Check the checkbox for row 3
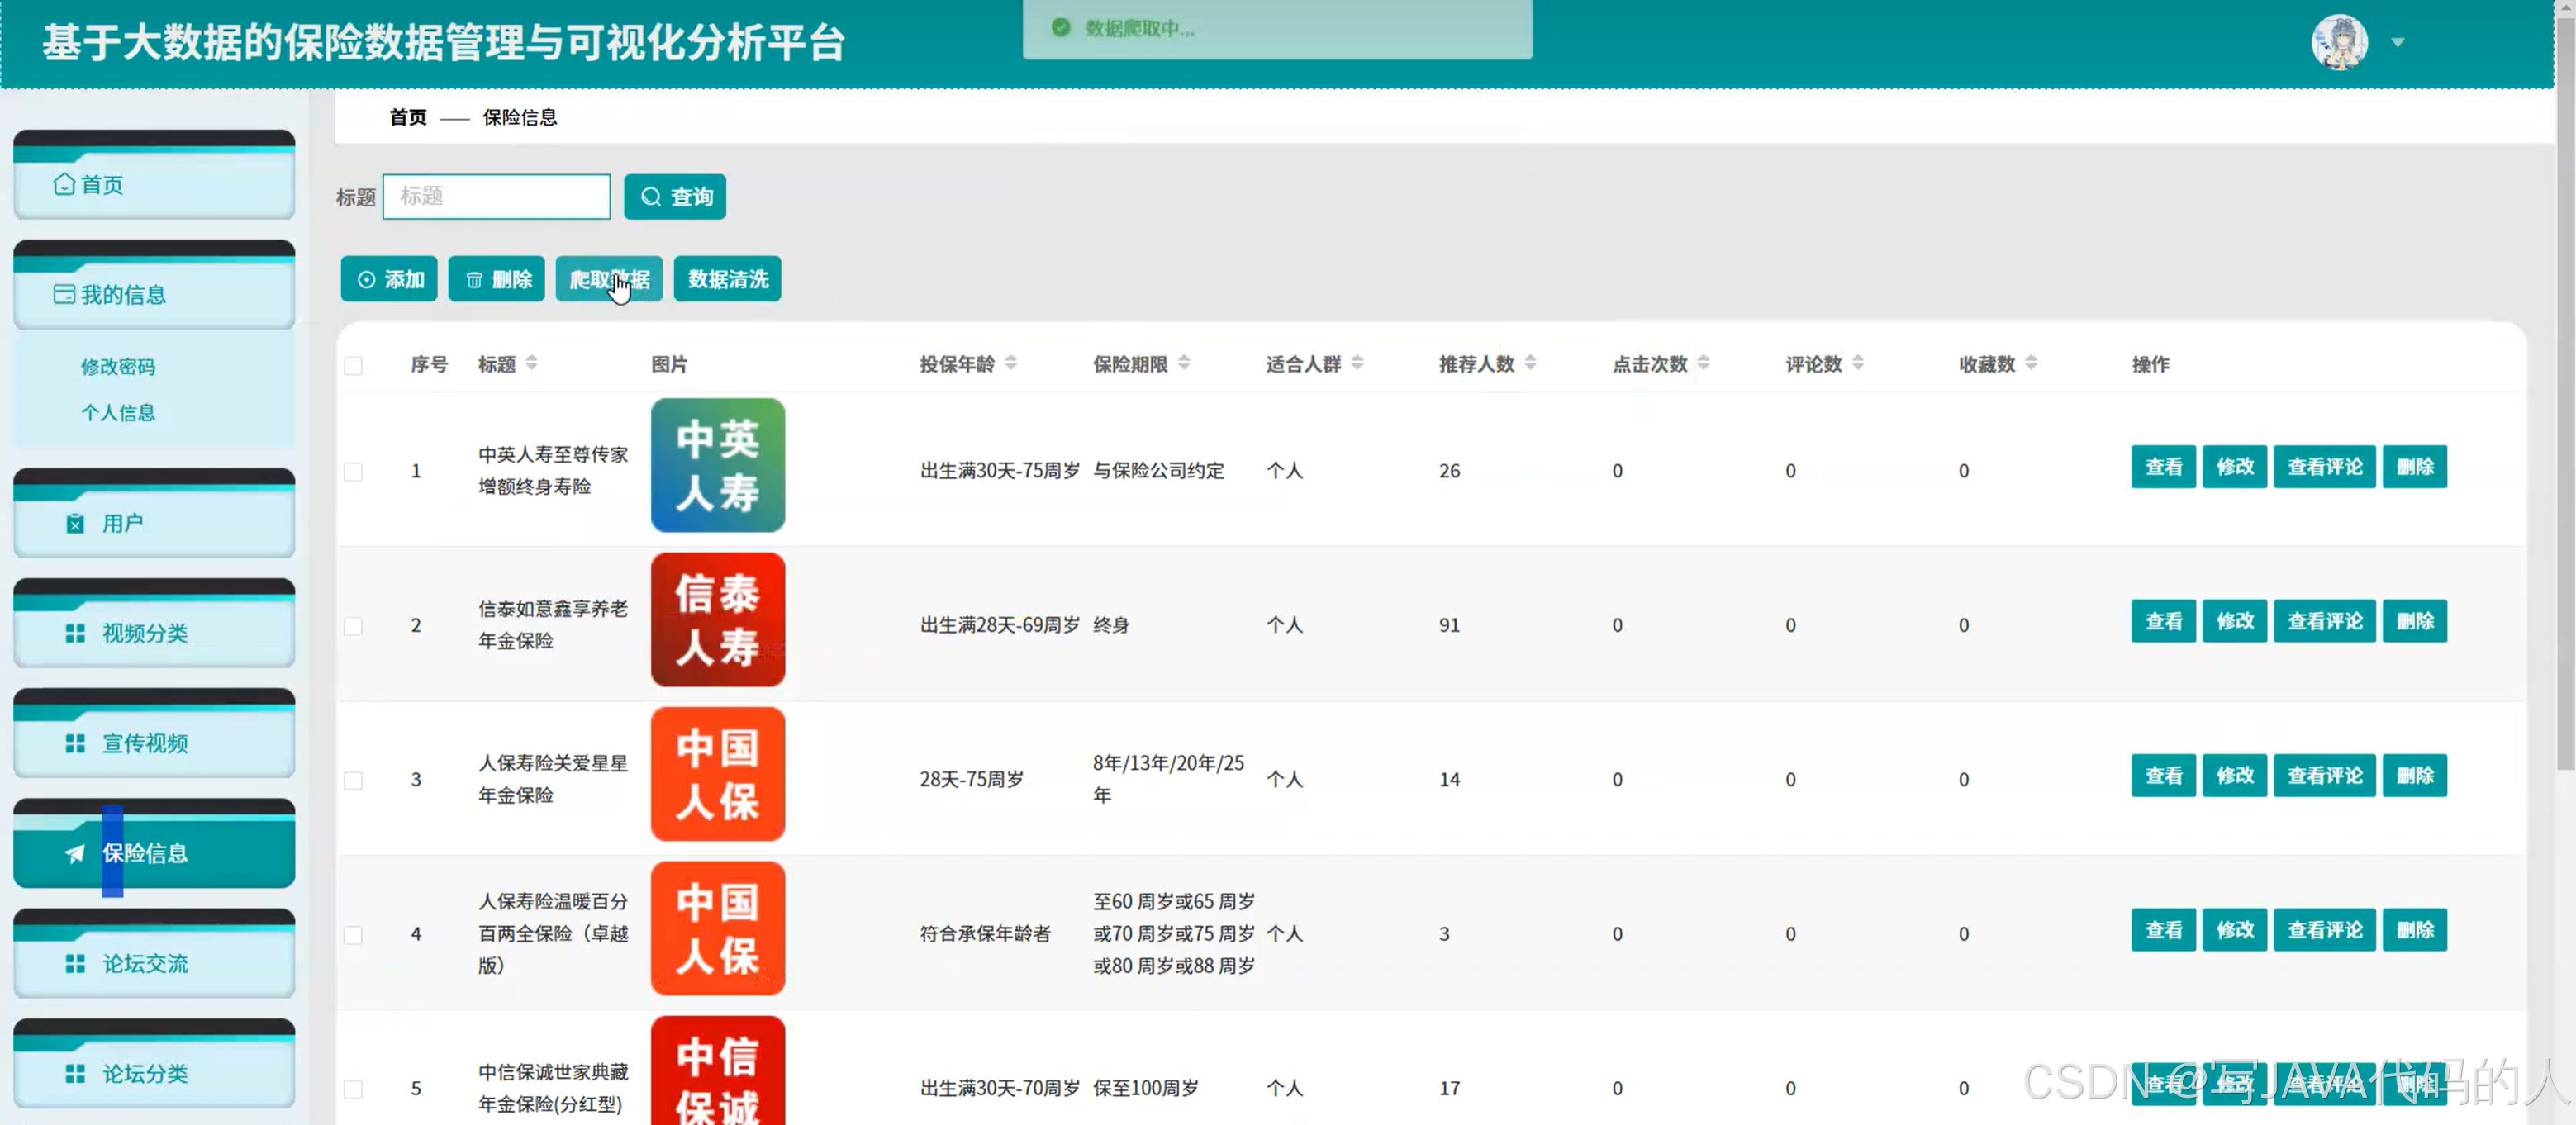Image resolution: width=2576 pixels, height=1125 pixels. (353, 780)
